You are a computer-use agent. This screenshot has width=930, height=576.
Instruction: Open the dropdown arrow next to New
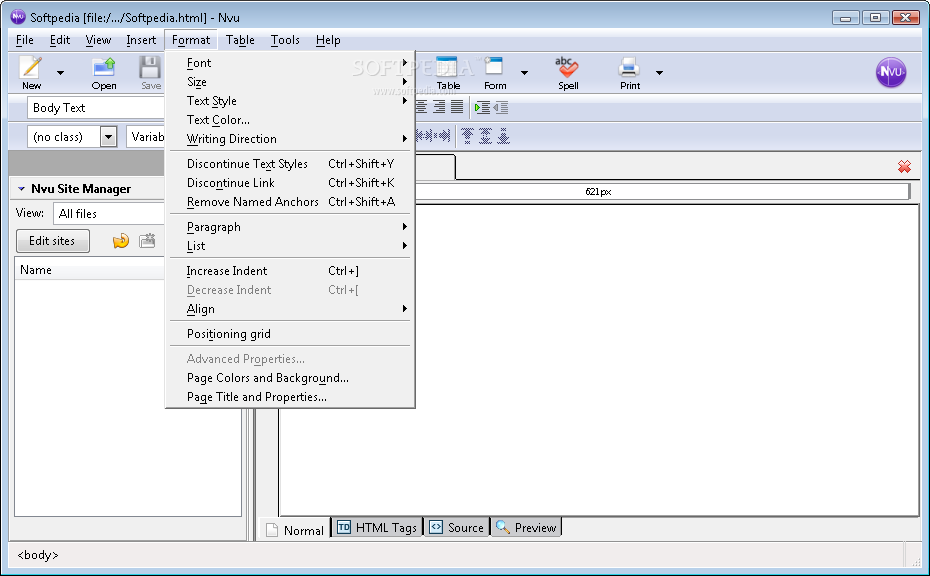tap(60, 73)
